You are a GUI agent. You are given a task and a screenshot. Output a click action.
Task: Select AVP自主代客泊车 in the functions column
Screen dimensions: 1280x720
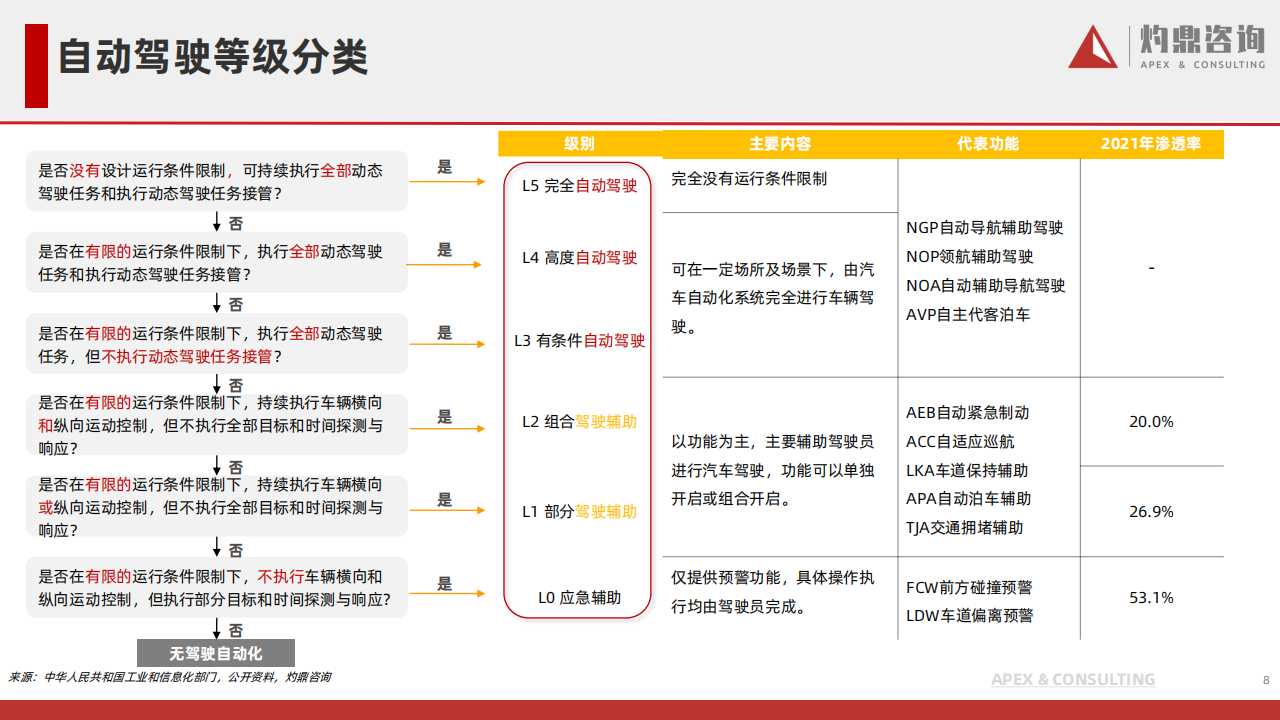point(967,315)
